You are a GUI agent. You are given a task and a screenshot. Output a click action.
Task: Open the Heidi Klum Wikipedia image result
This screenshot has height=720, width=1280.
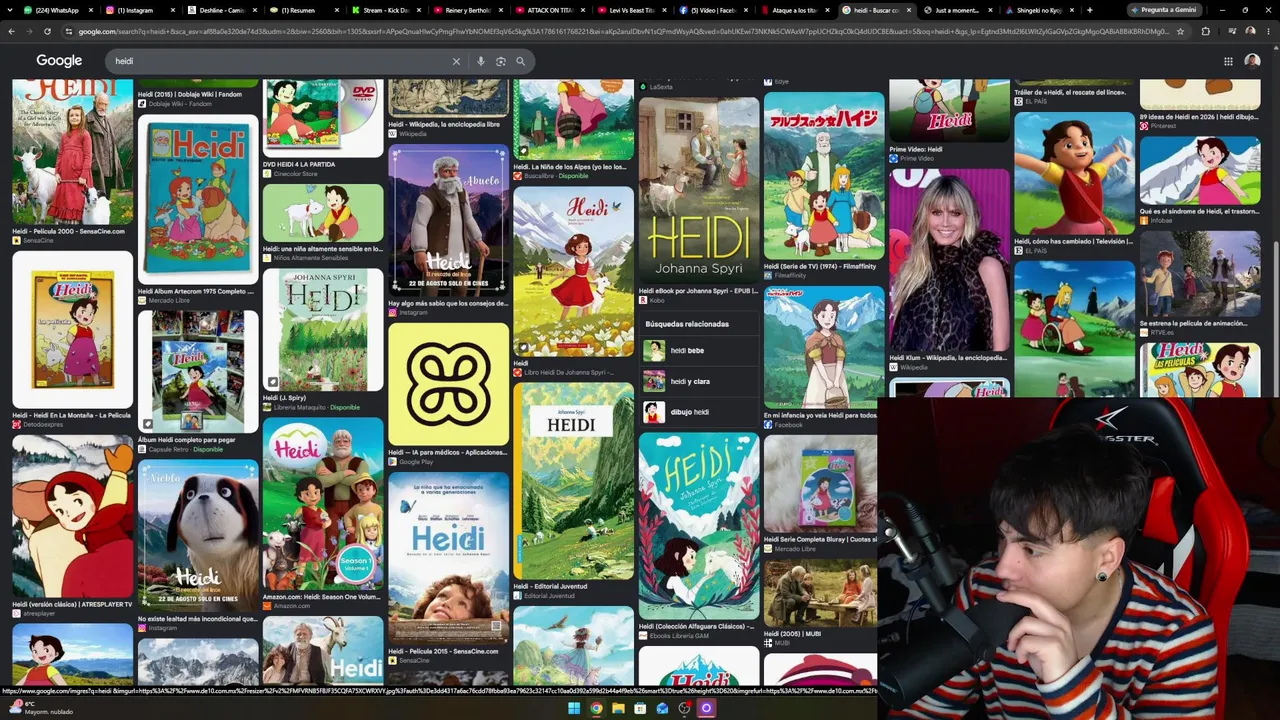(x=949, y=260)
